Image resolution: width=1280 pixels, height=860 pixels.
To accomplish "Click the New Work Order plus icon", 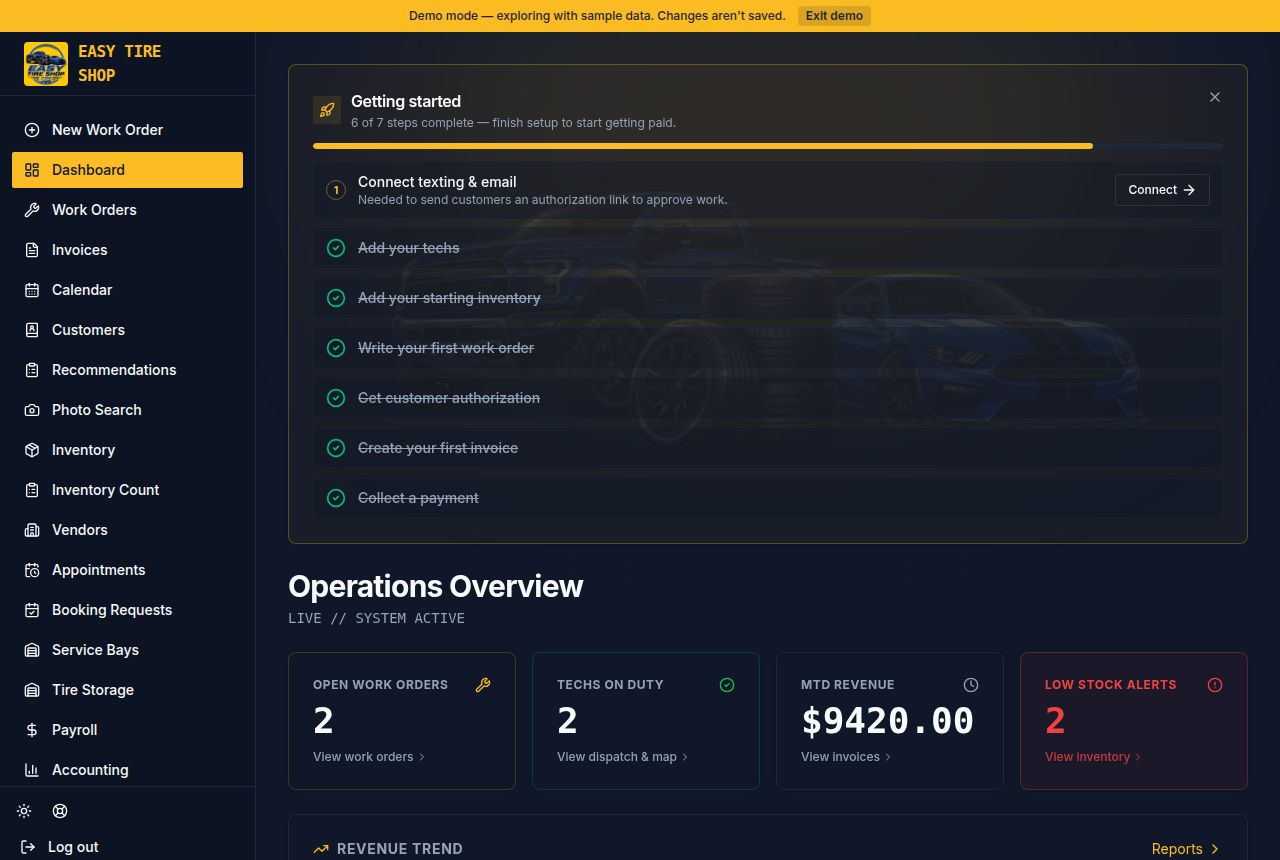I will tap(32, 130).
